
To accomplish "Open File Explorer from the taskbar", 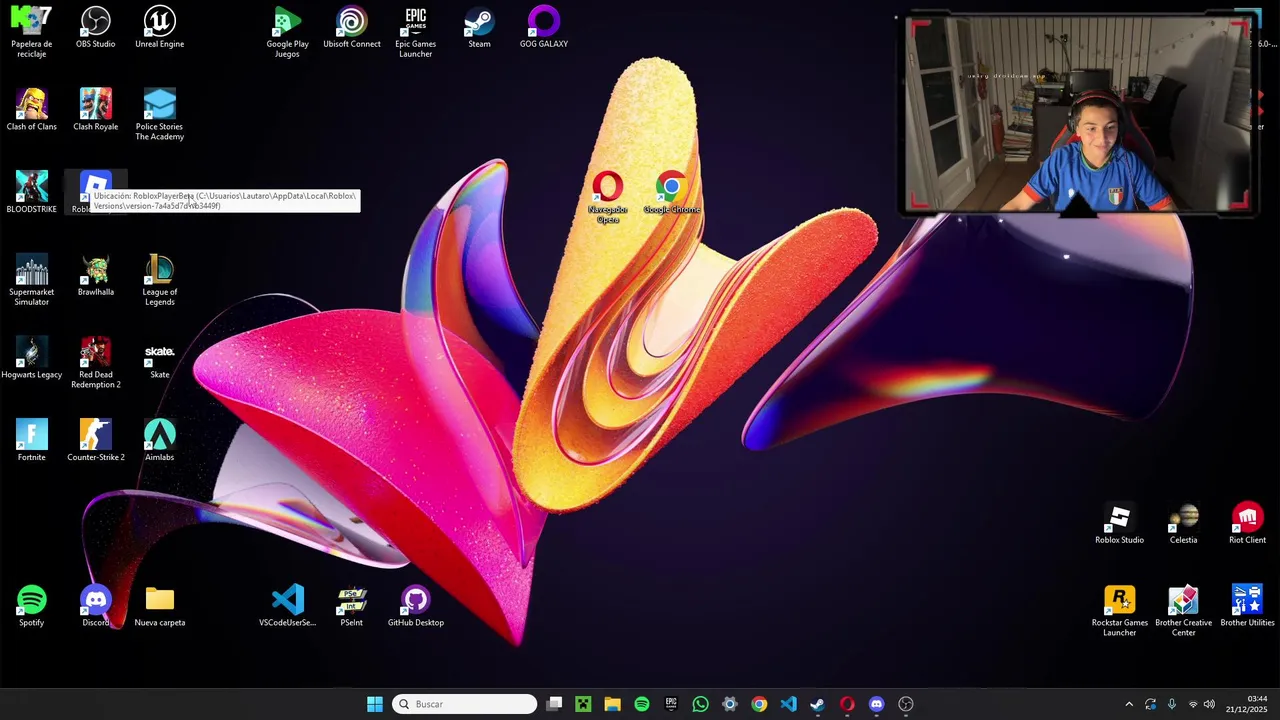I will (x=613, y=704).
